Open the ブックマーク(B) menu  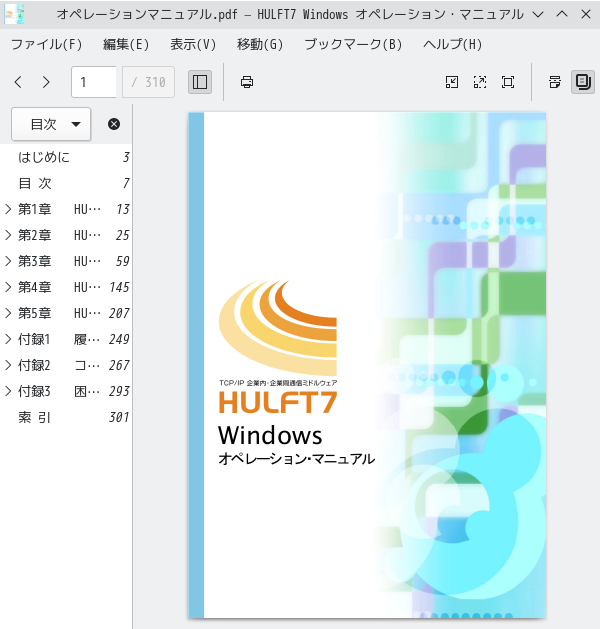pyautogui.click(x=353, y=44)
